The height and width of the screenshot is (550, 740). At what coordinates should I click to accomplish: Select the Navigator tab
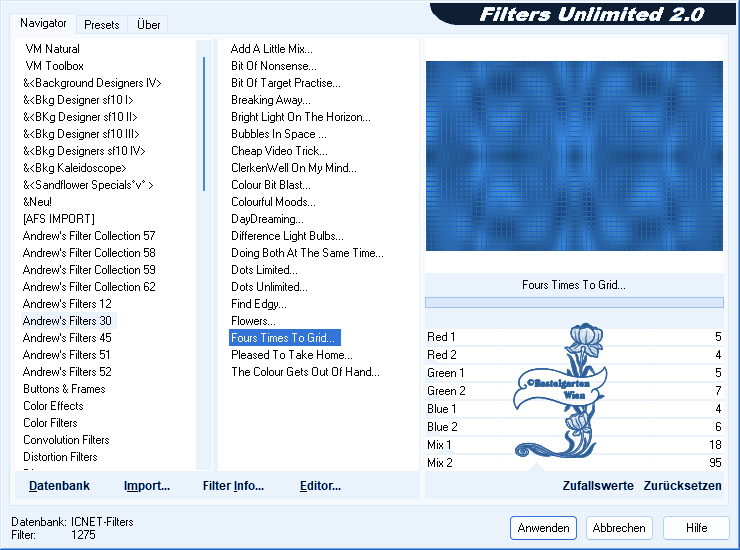[x=44, y=23]
